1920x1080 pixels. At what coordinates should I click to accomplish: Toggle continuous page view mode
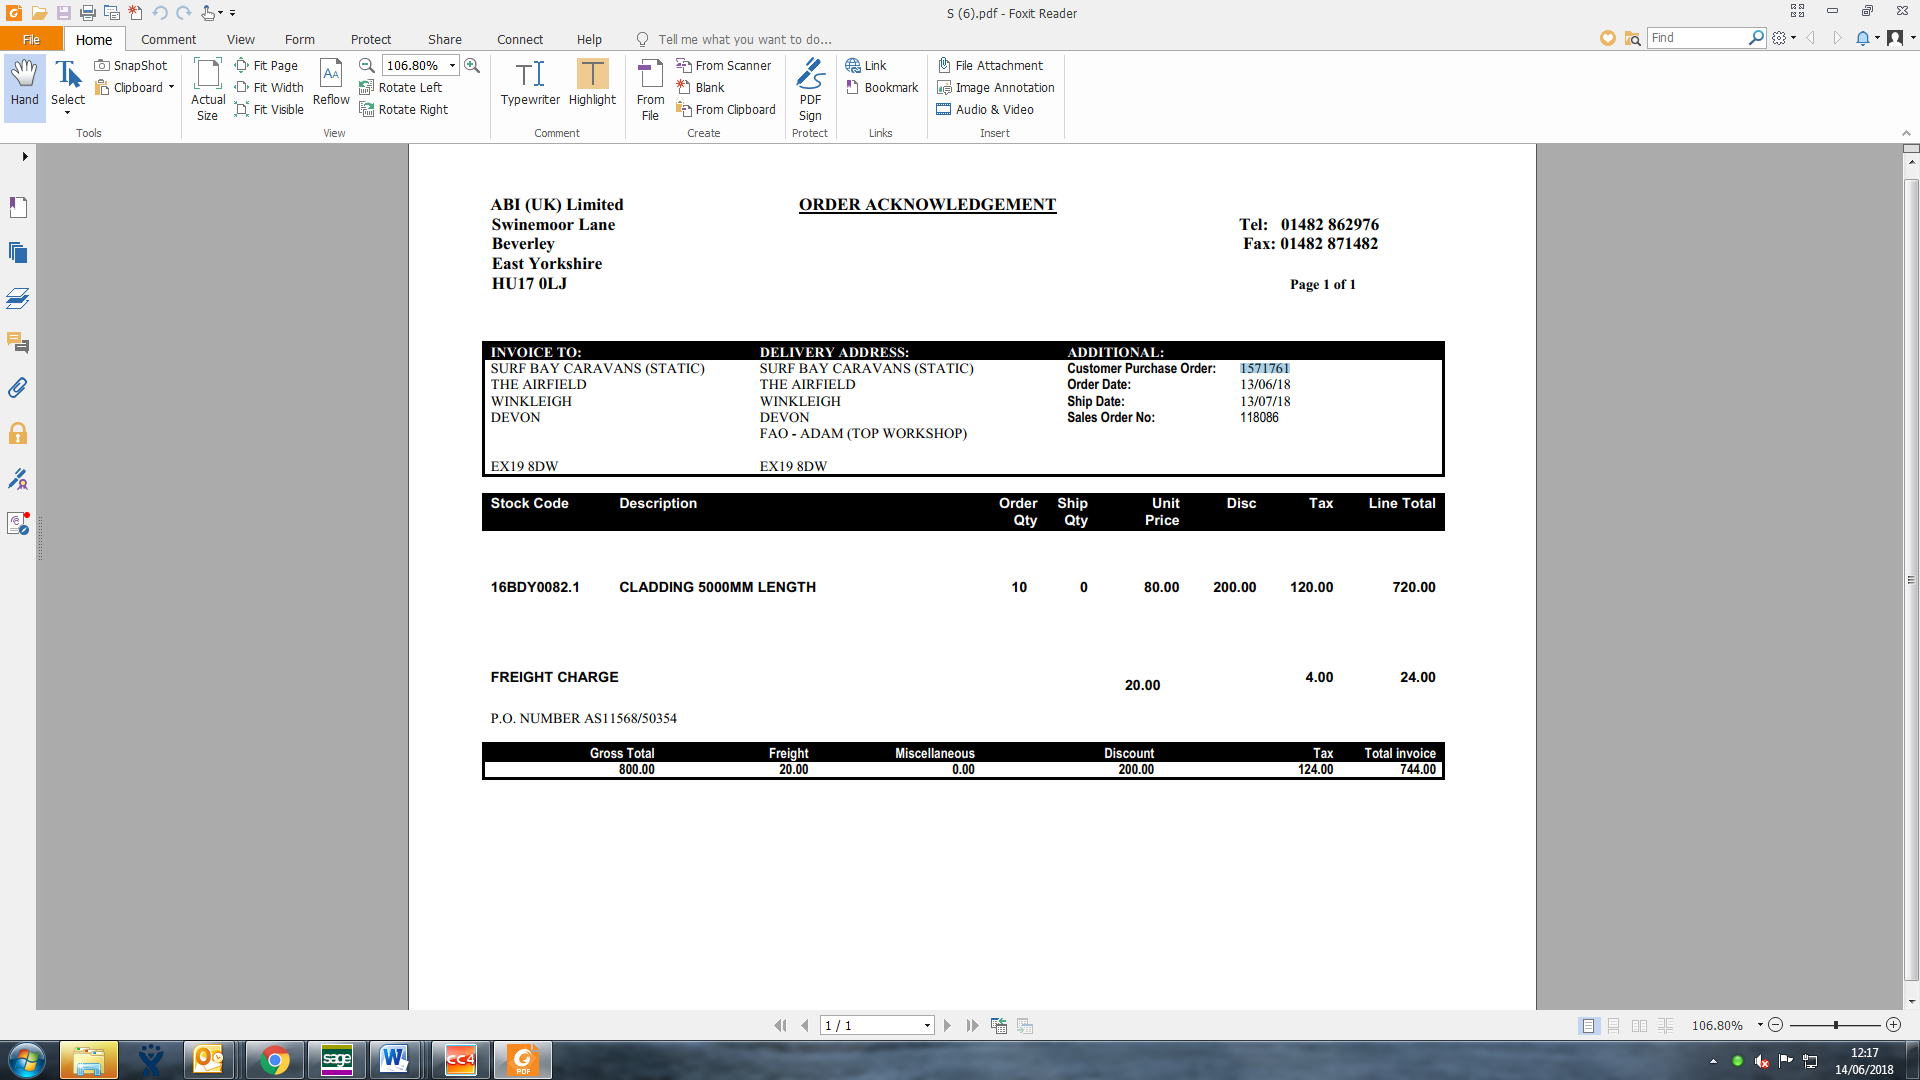[1614, 1026]
